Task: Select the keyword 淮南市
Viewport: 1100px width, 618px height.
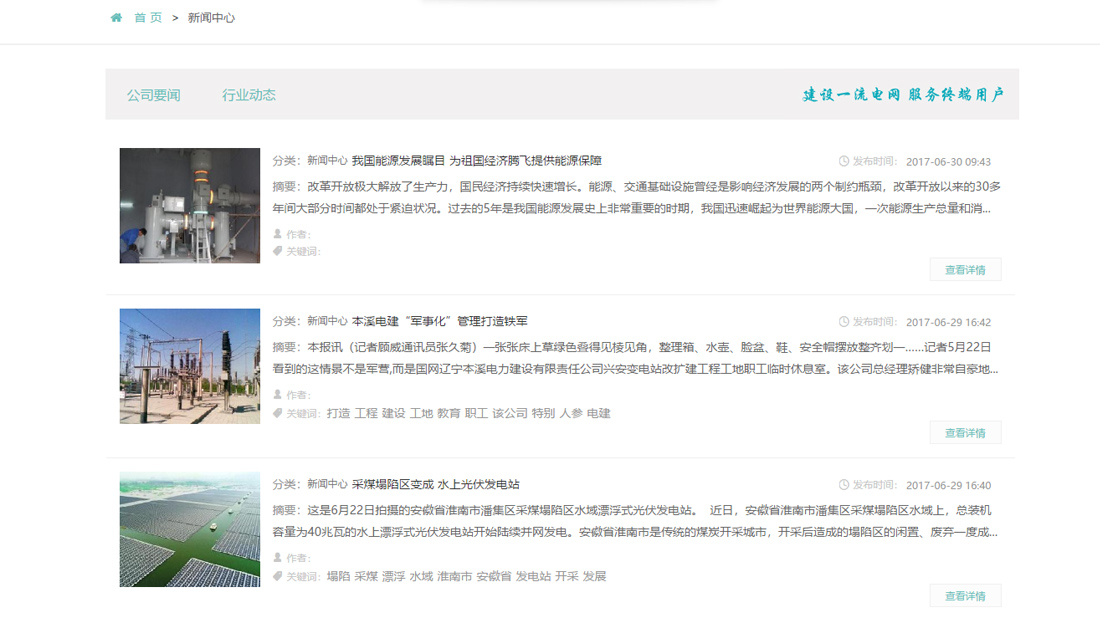Action: coord(455,576)
